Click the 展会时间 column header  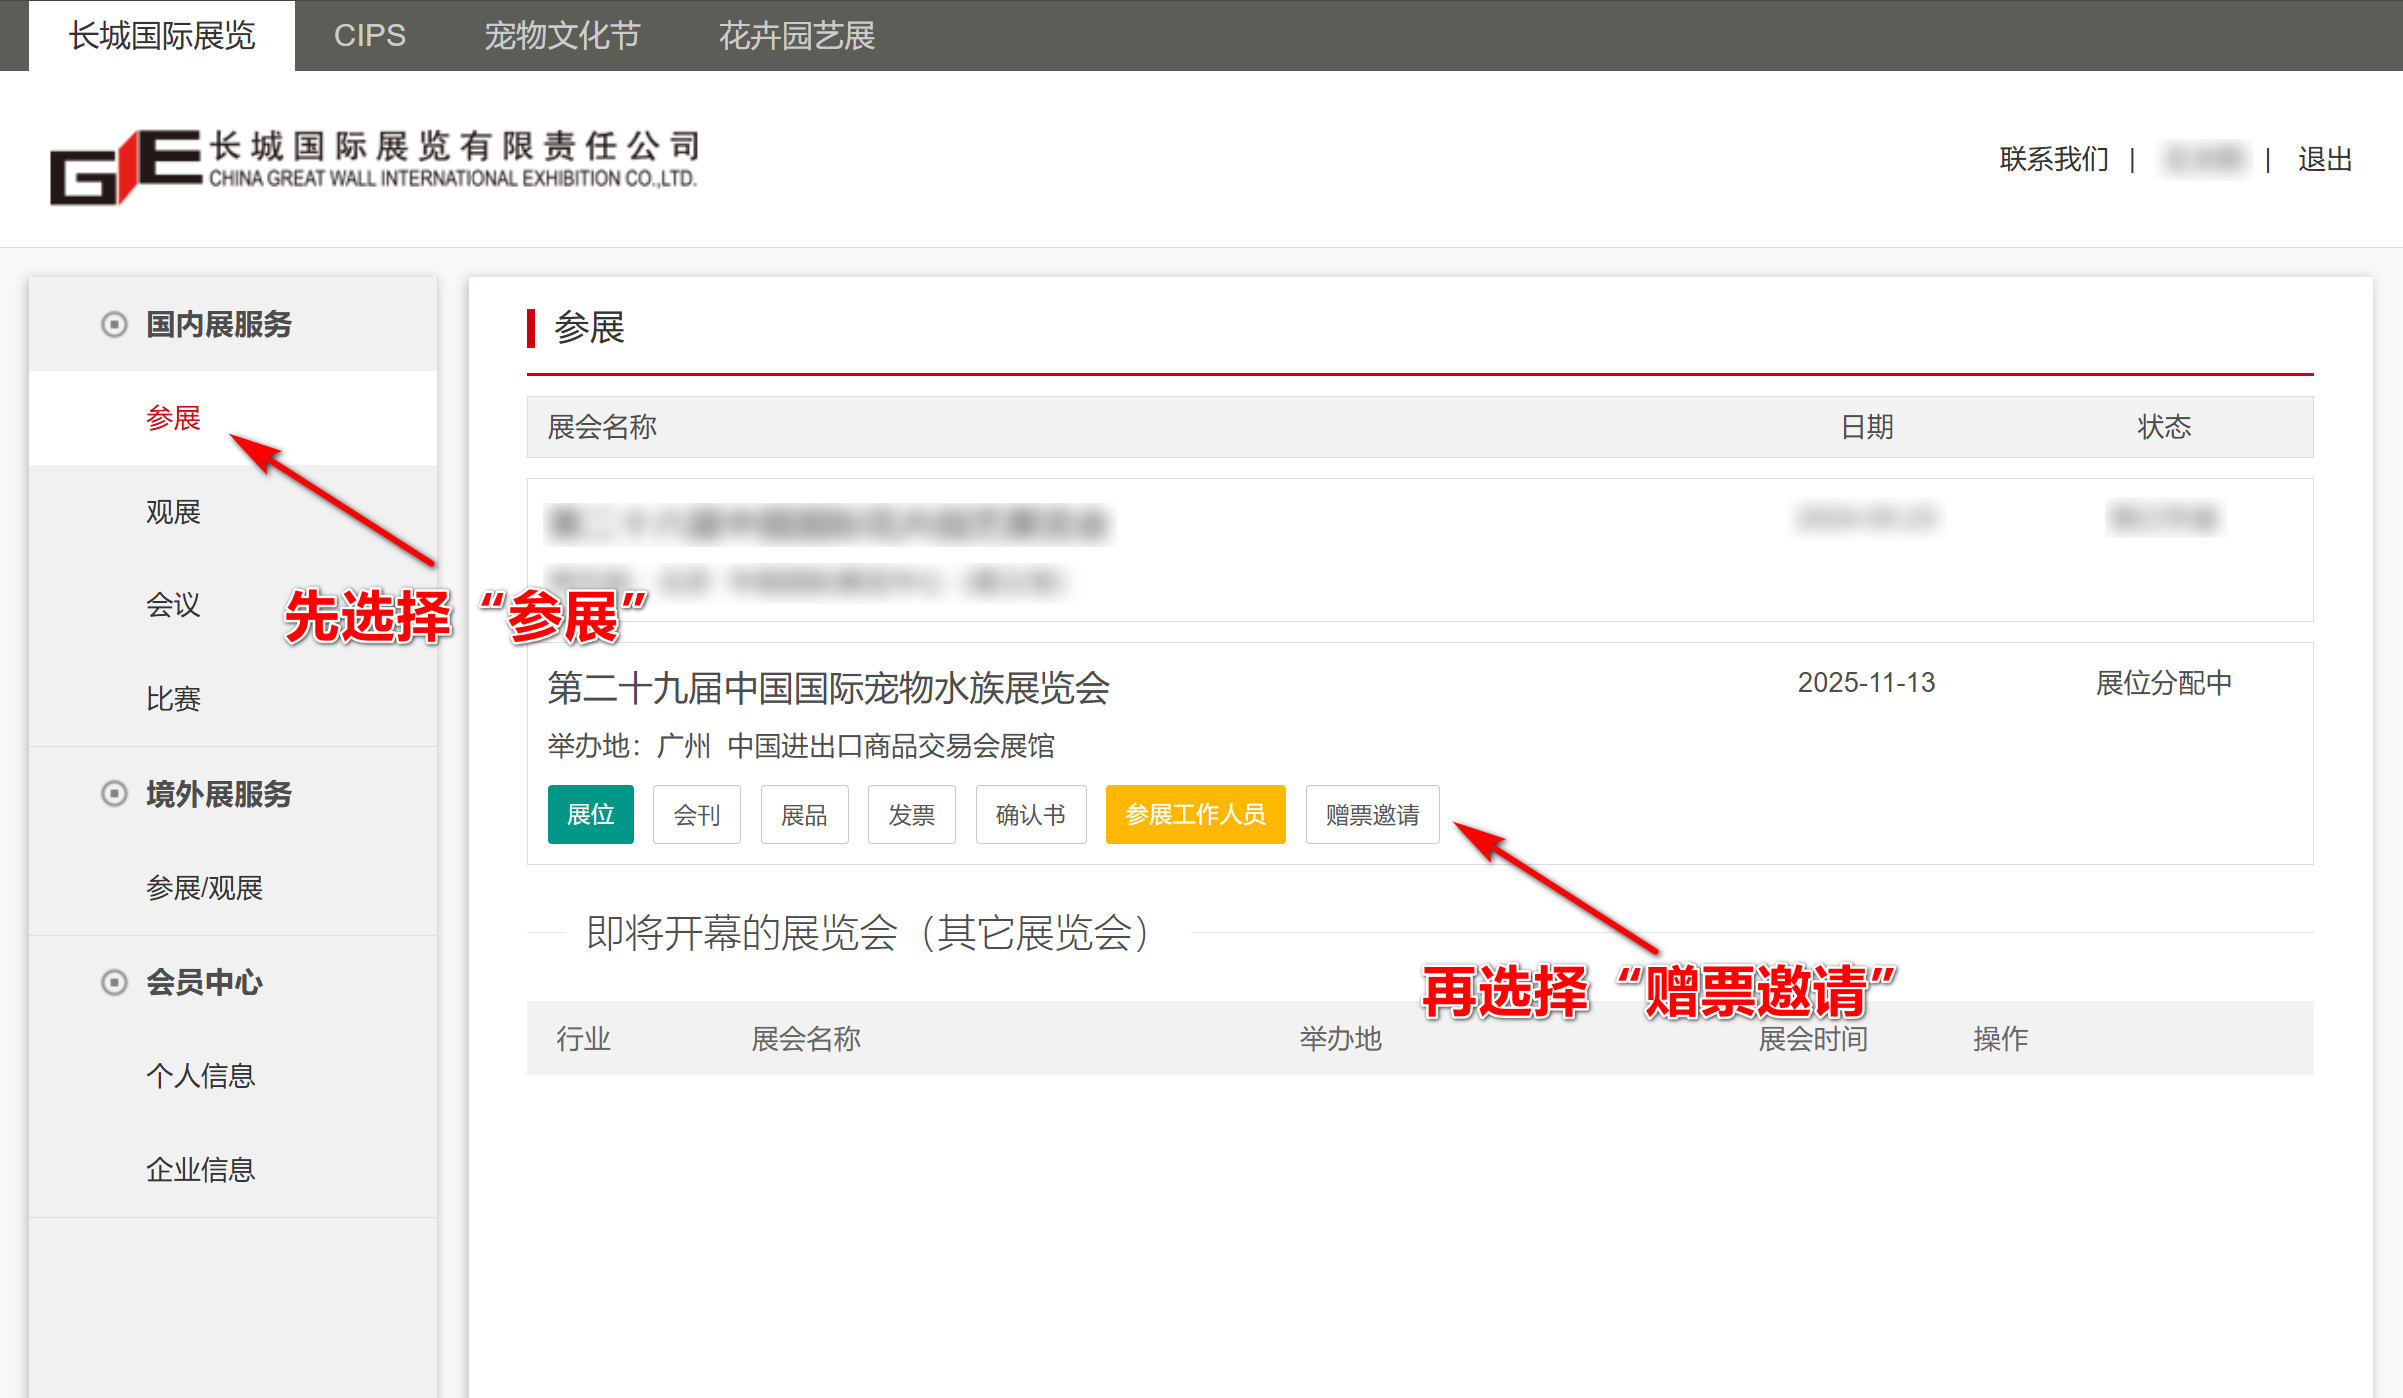point(1813,1039)
